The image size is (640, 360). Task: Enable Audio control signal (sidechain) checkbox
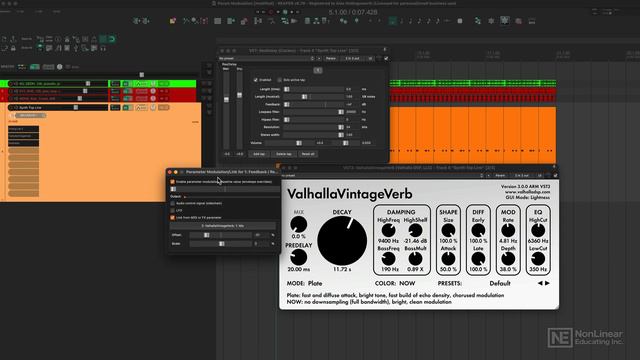pyautogui.click(x=172, y=203)
